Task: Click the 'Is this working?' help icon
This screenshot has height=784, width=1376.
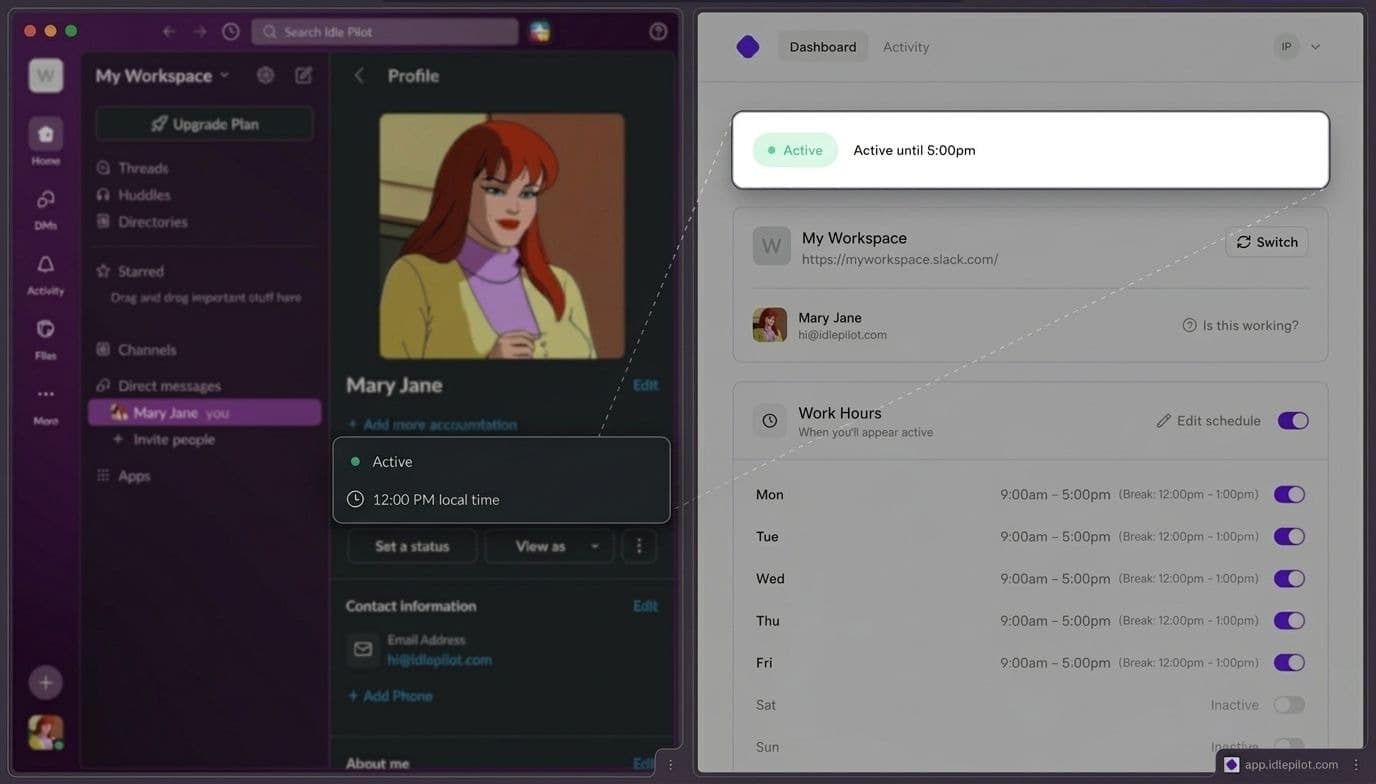Action: pyautogui.click(x=1189, y=325)
